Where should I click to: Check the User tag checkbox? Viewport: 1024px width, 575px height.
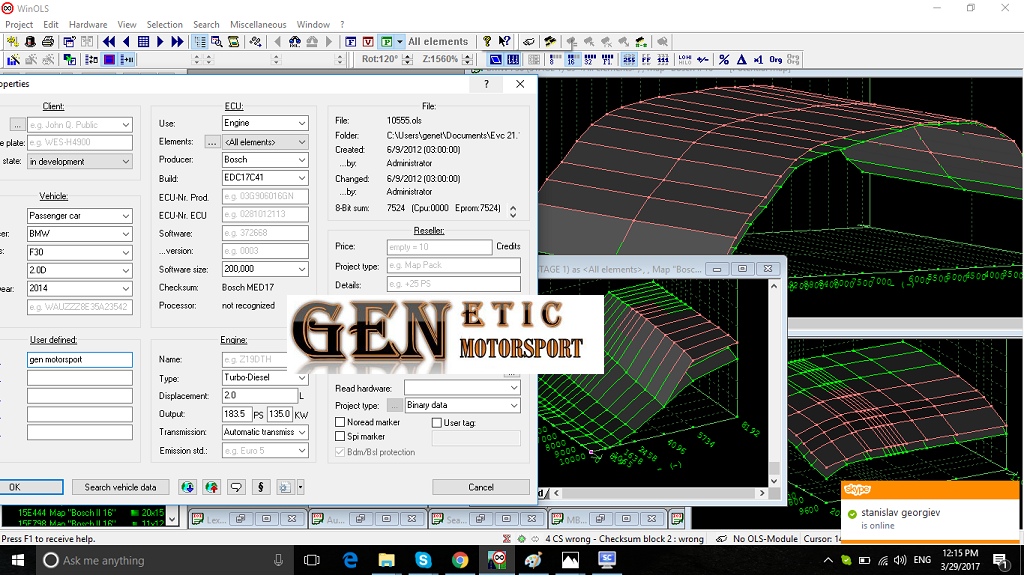[x=437, y=423]
